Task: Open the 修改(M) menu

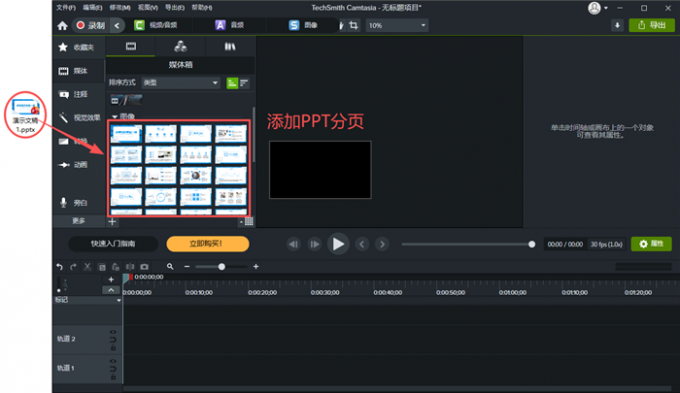Action: click(x=120, y=7)
